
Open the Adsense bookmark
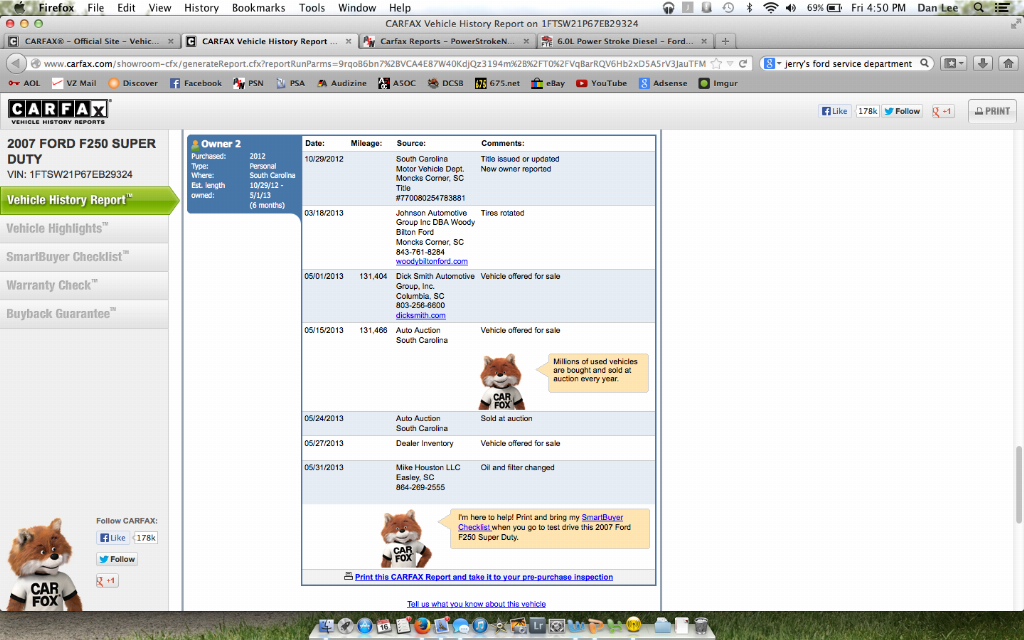pos(664,83)
